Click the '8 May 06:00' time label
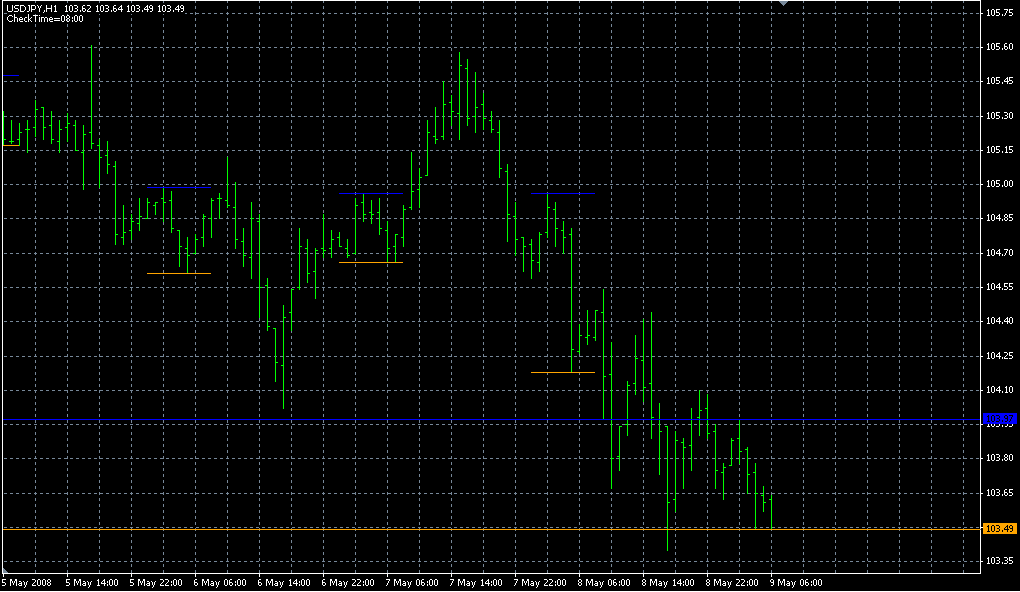 (604, 583)
